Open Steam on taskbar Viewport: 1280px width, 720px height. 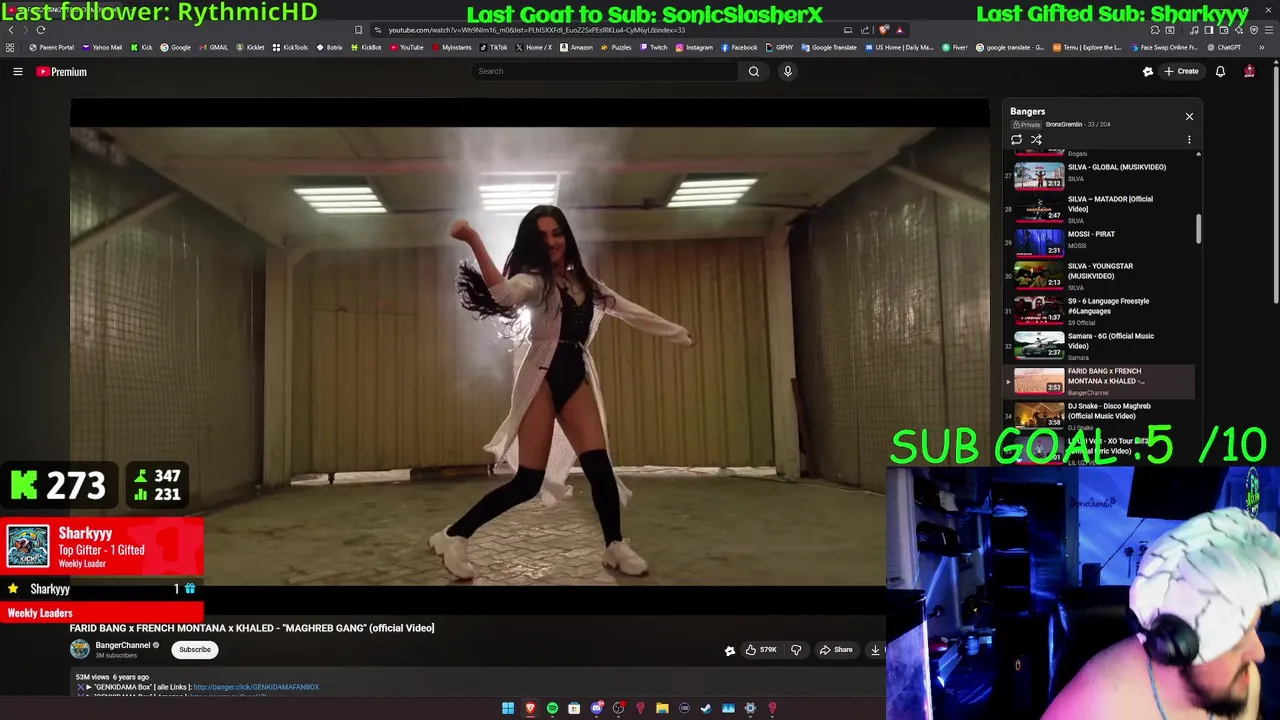(706, 708)
